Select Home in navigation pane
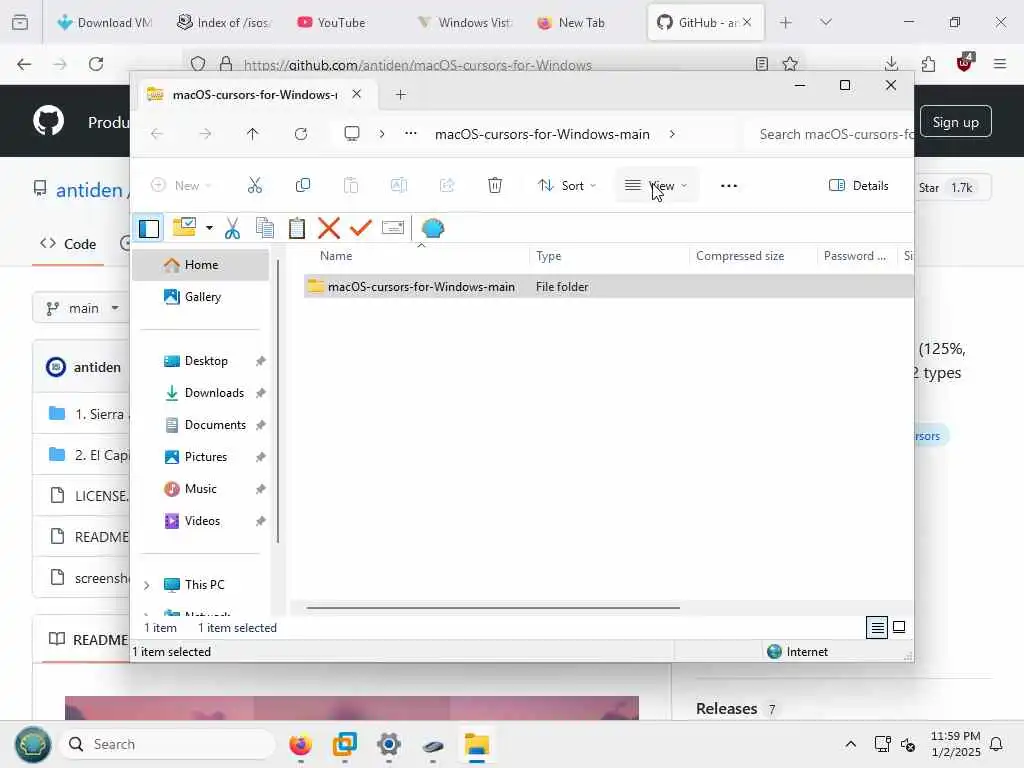This screenshot has width=1024, height=768. 201,265
